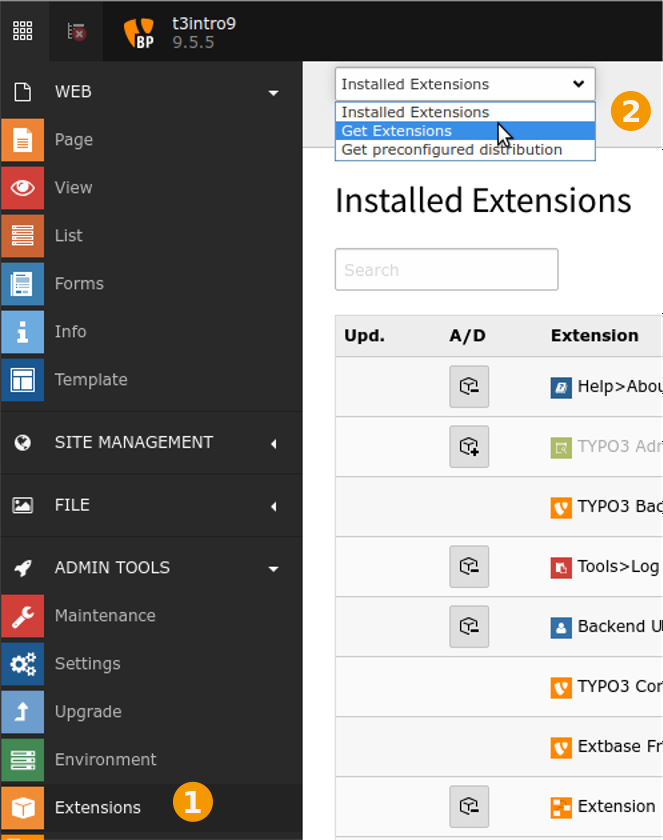The height and width of the screenshot is (840, 663).
Task: Choose Get Extensions option
Action: tap(465, 131)
